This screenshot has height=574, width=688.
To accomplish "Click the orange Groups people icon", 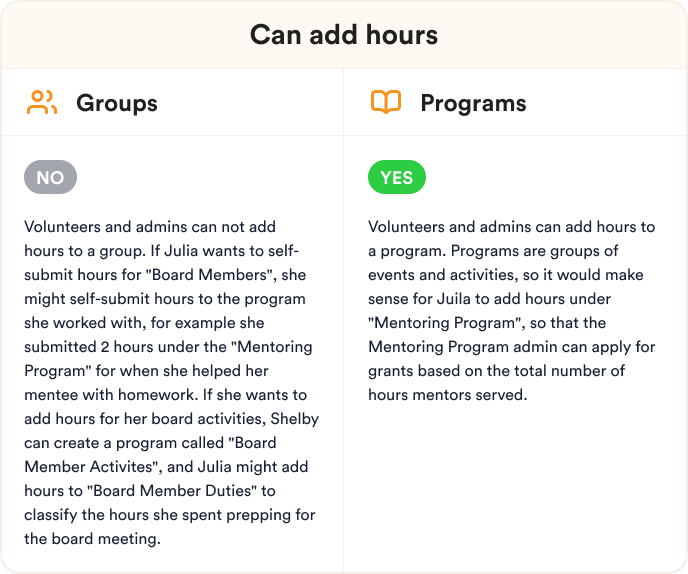I will (42, 102).
